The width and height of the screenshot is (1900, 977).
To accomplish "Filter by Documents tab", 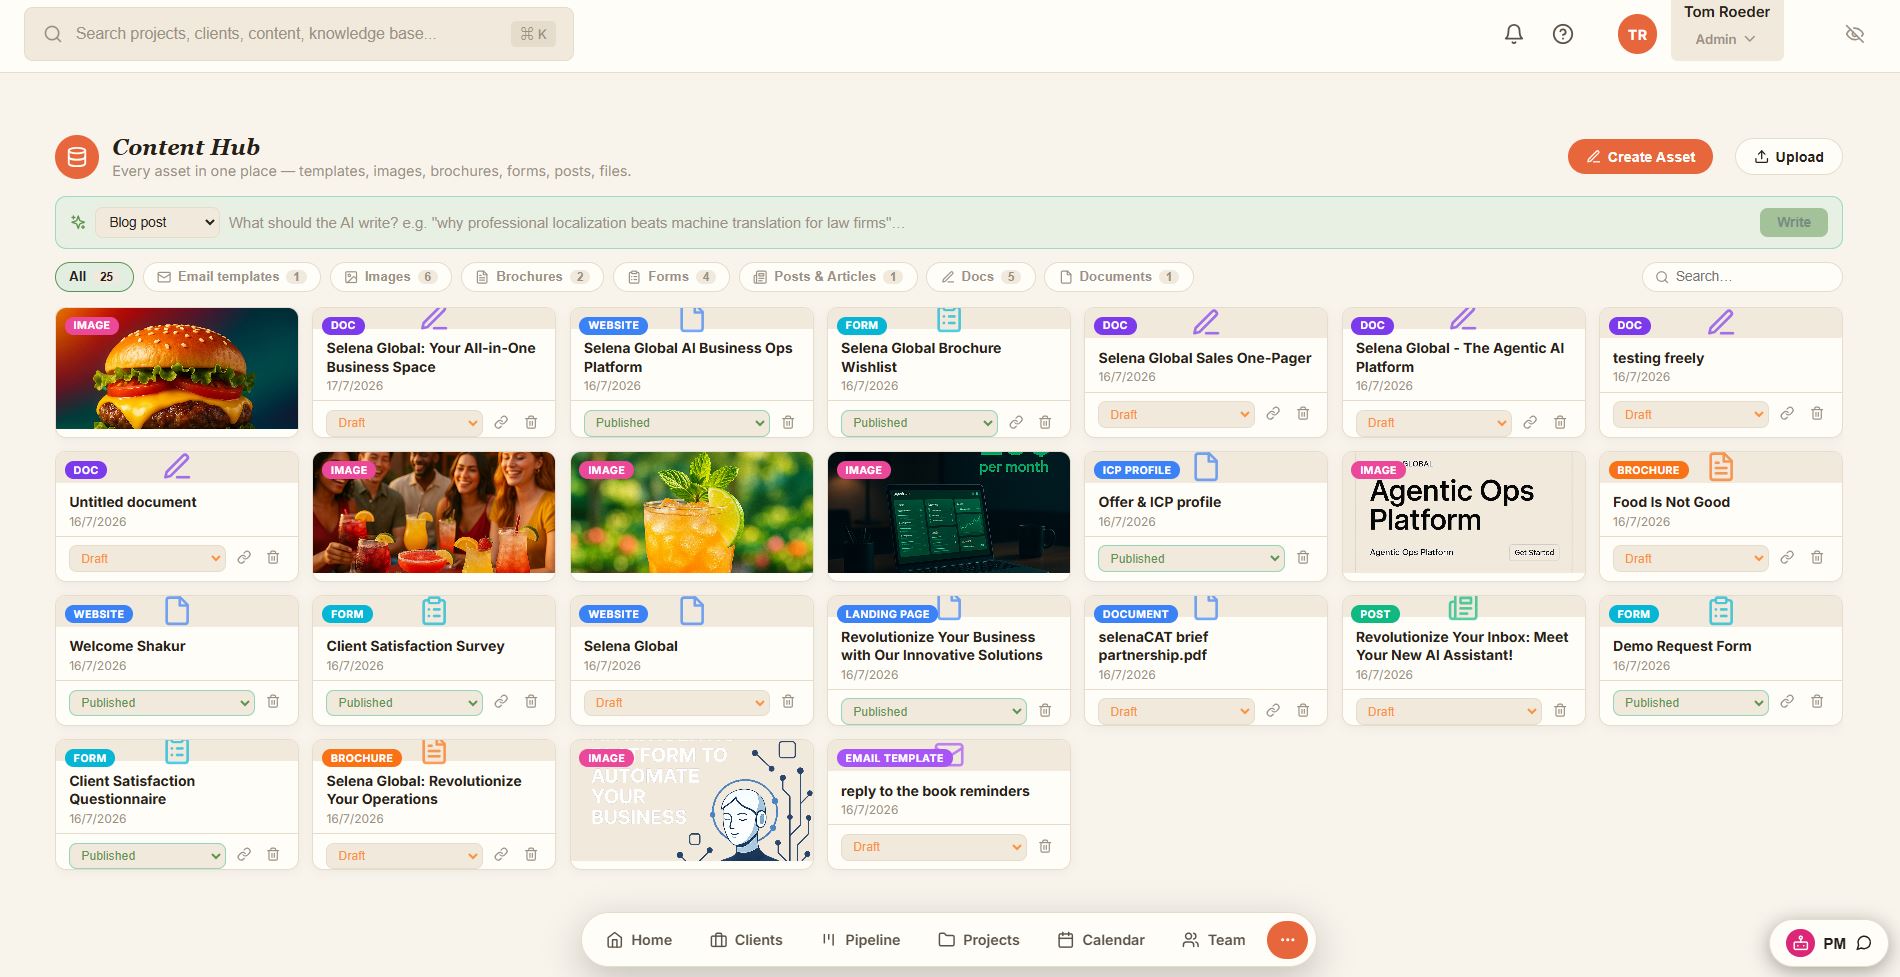I will (1119, 276).
